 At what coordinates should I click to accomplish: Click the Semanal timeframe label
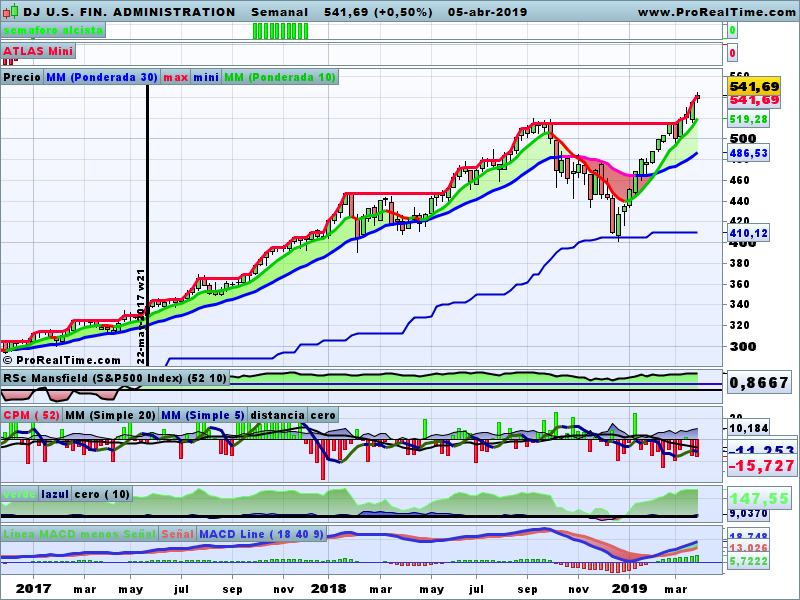pos(279,12)
